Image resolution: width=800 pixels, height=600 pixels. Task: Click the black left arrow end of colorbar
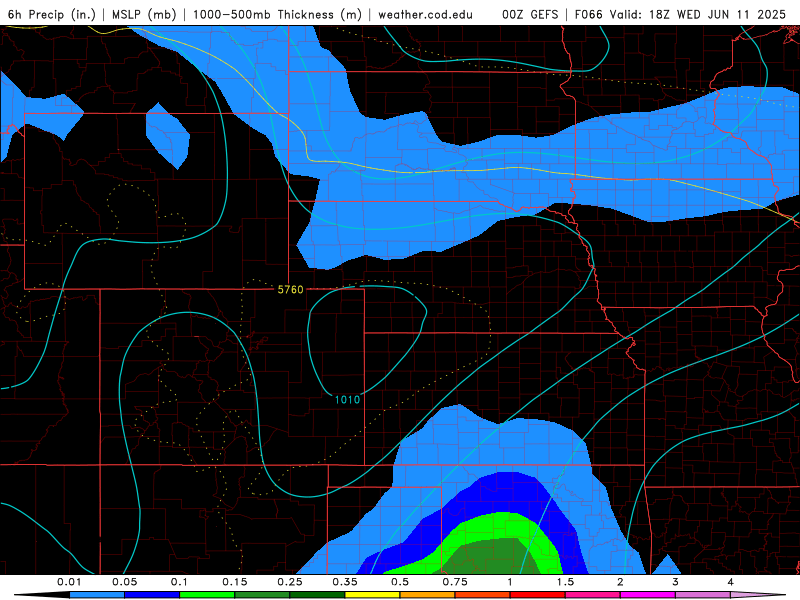[x=42, y=595]
